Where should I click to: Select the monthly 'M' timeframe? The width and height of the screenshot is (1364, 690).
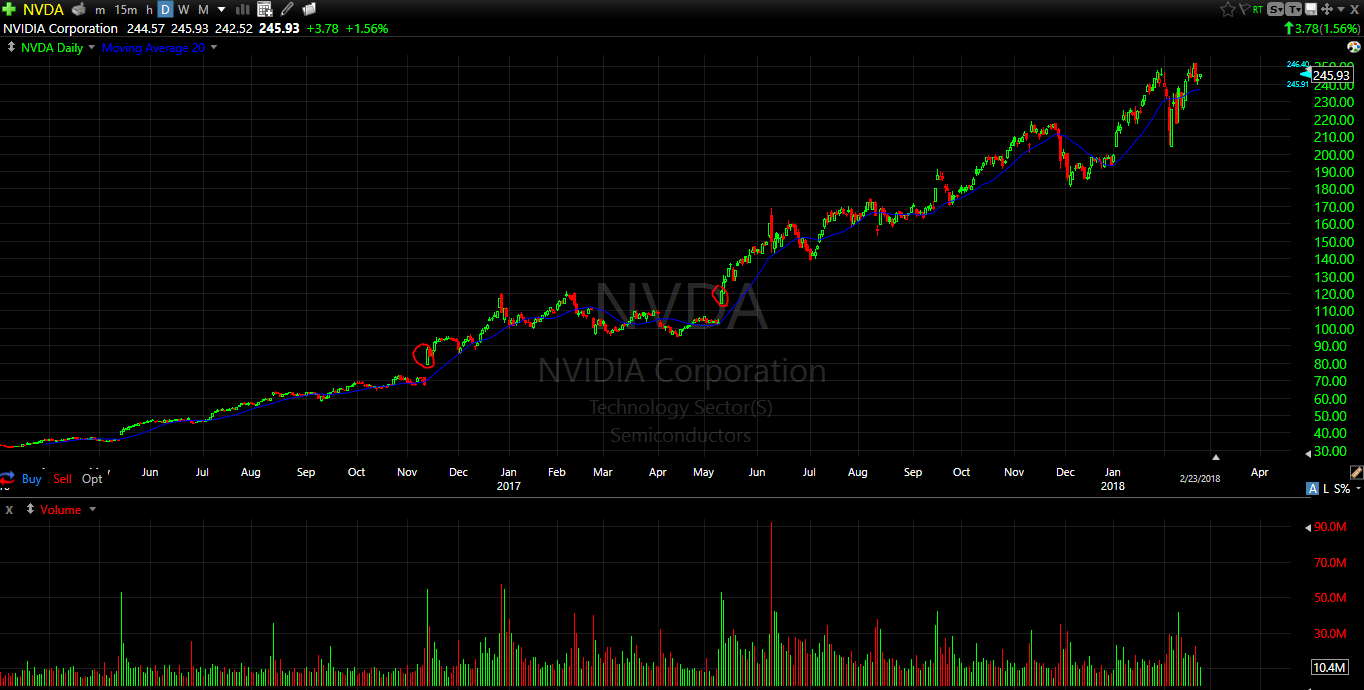point(204,10)
